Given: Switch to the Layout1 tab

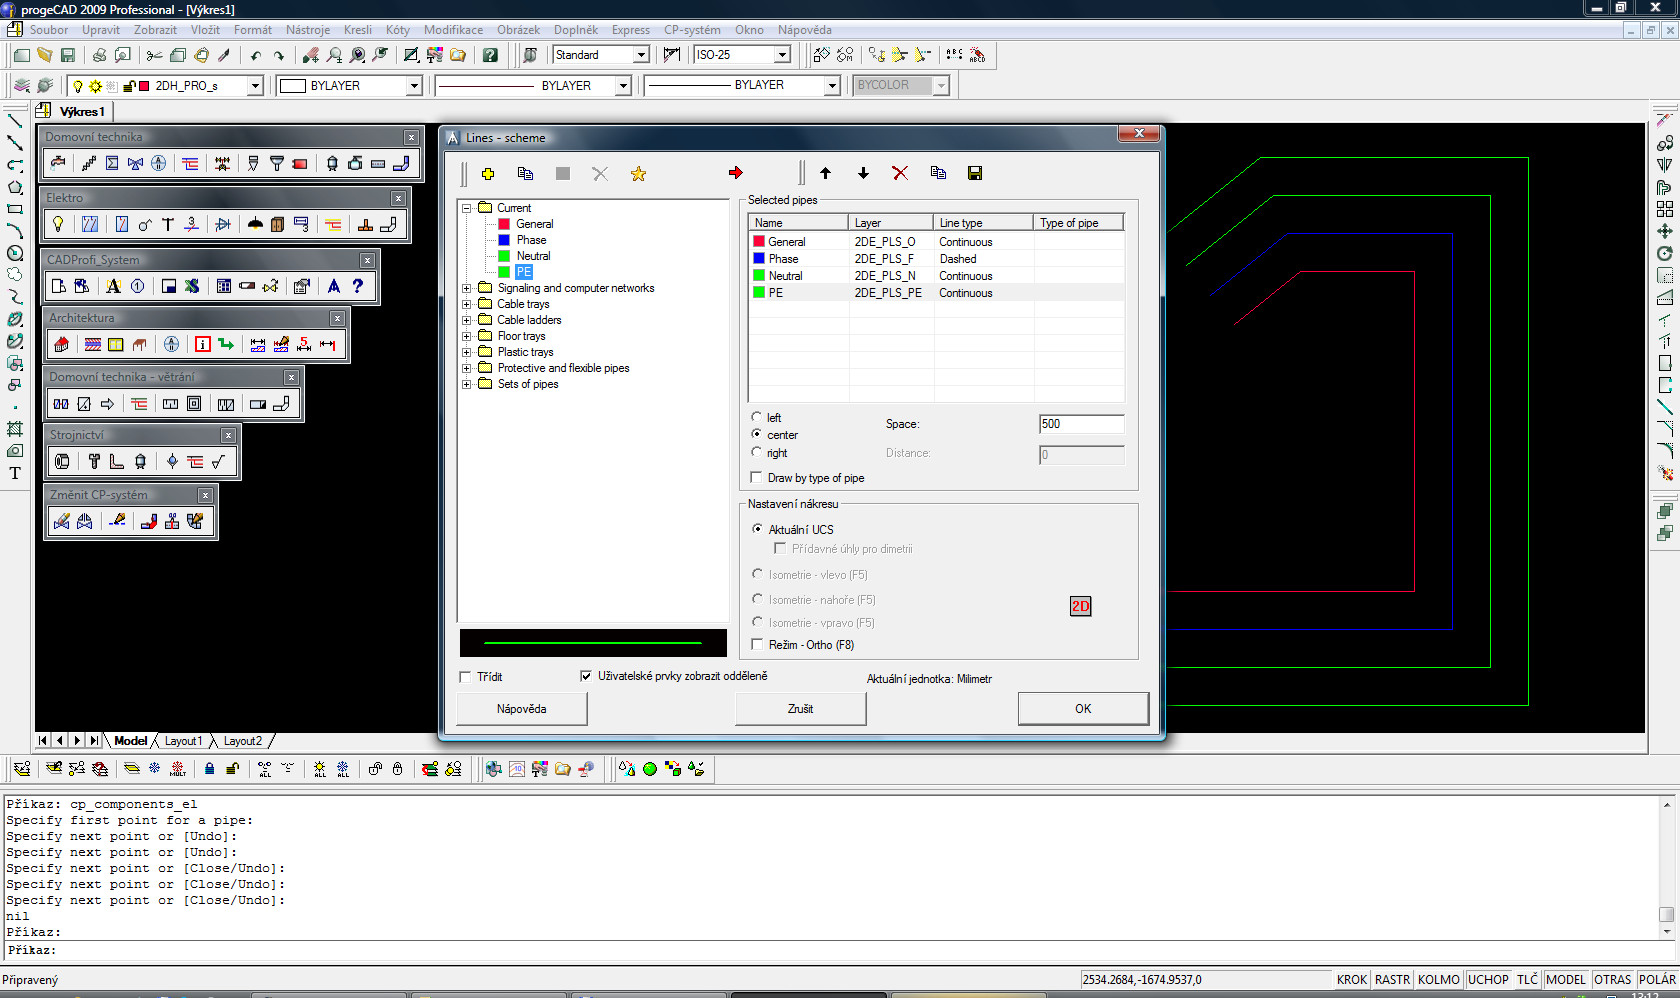Looking at the screenshot, I should click(183, 741).
